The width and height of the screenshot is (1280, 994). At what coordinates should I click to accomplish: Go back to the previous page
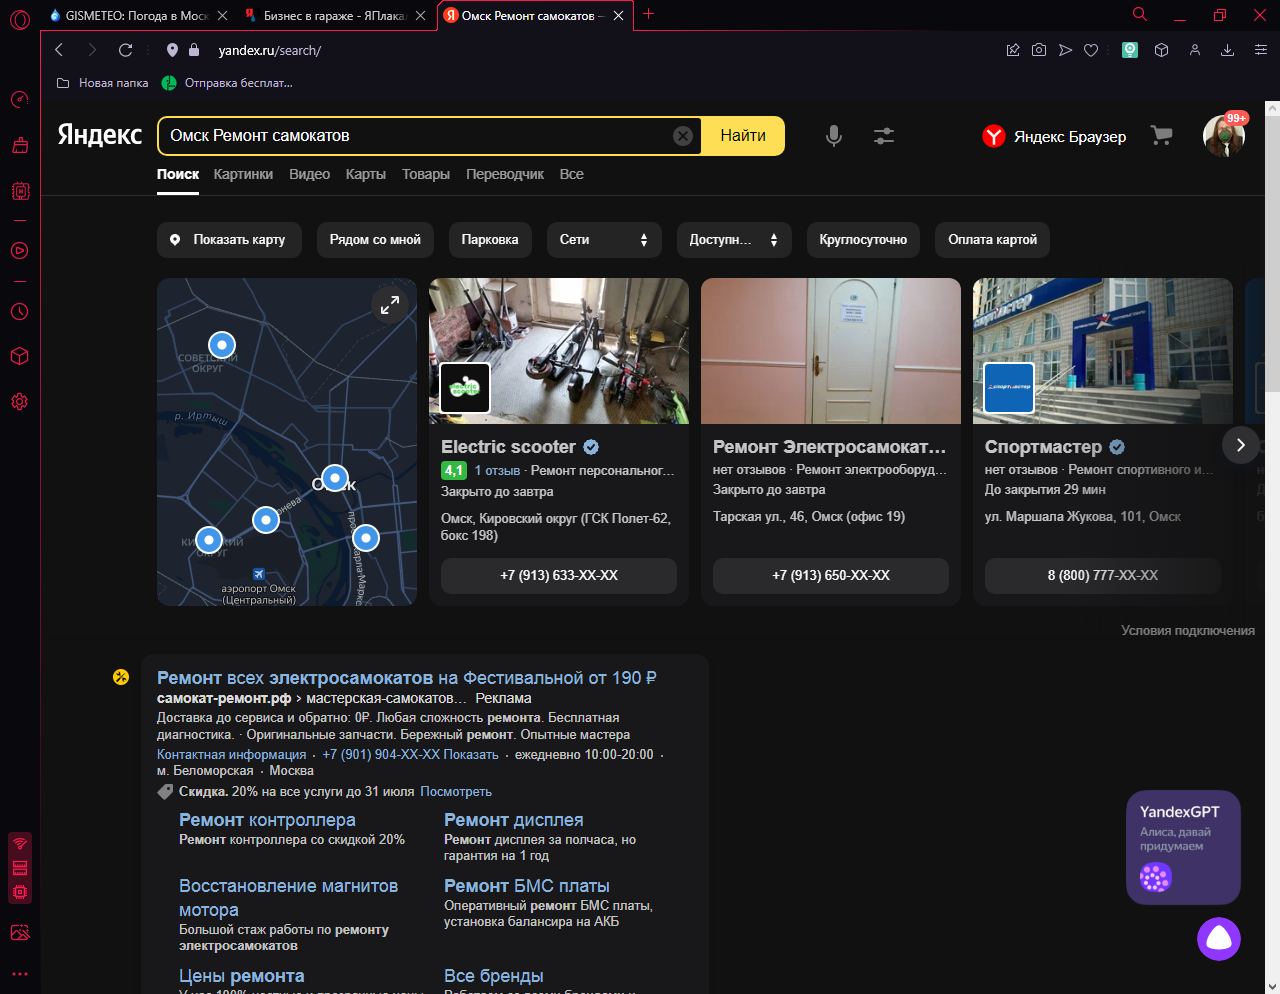59,50
